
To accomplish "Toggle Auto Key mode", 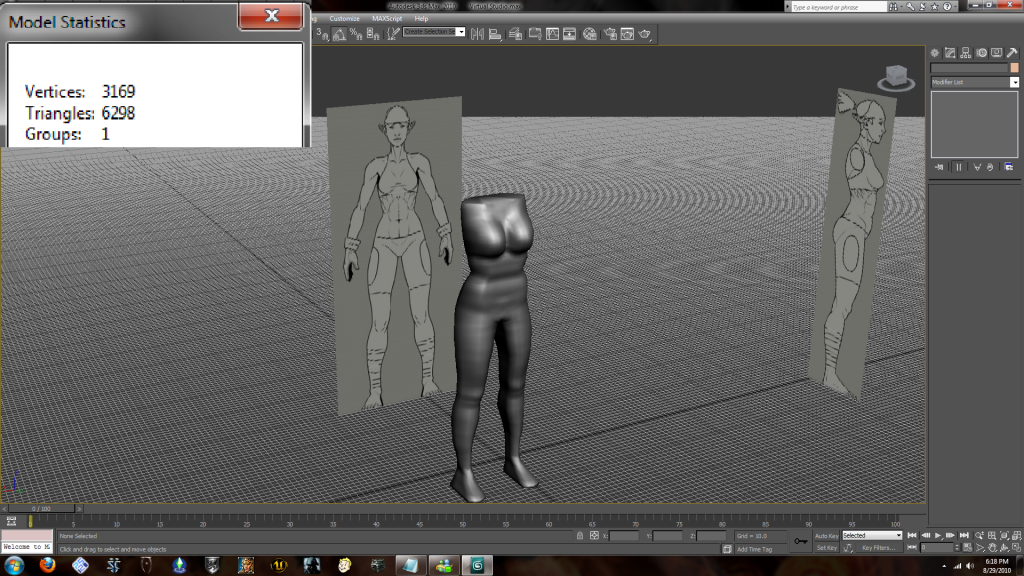I will point(827,536).
